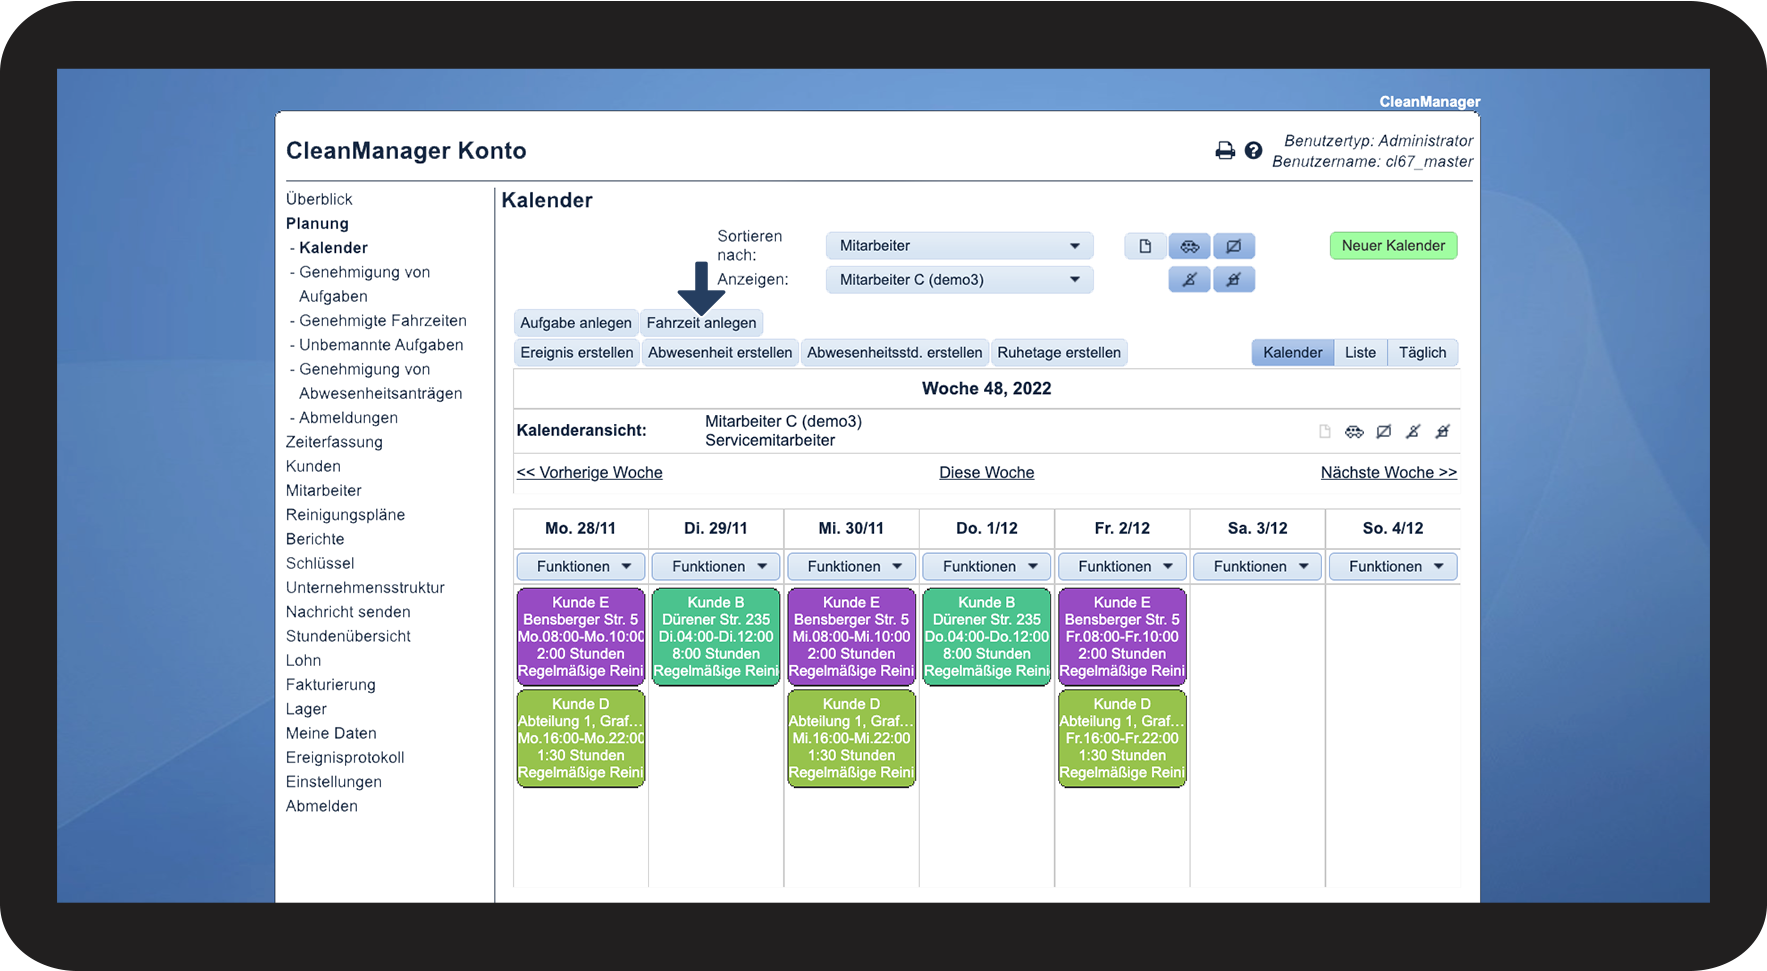Viewport: 1767px width, 971px height.
Task: Open the 'Mitarbeiter C (demo3)' dropdown
Action: [x=960, y=280]
